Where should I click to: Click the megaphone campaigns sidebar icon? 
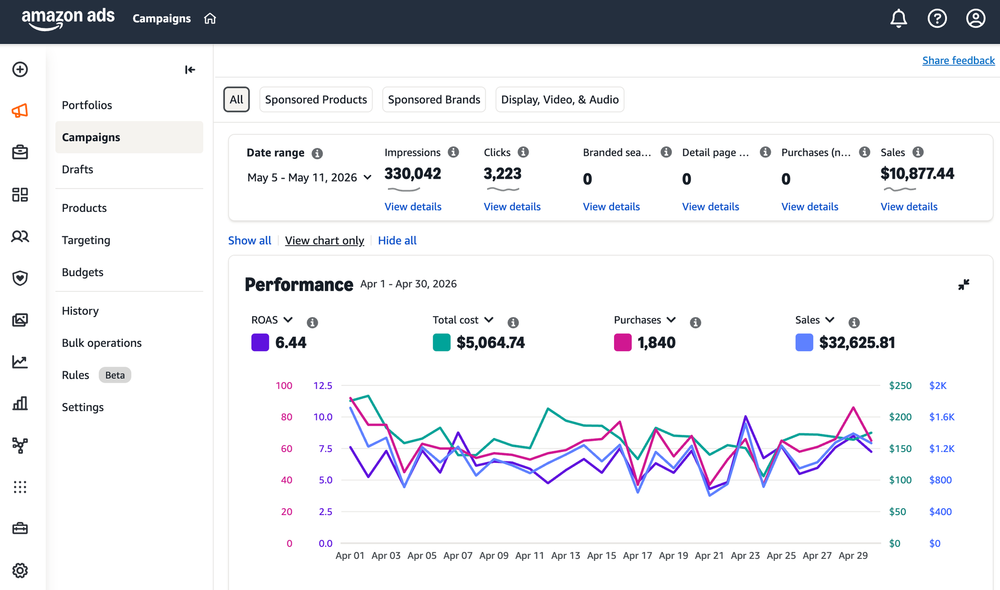coord(20,111)
